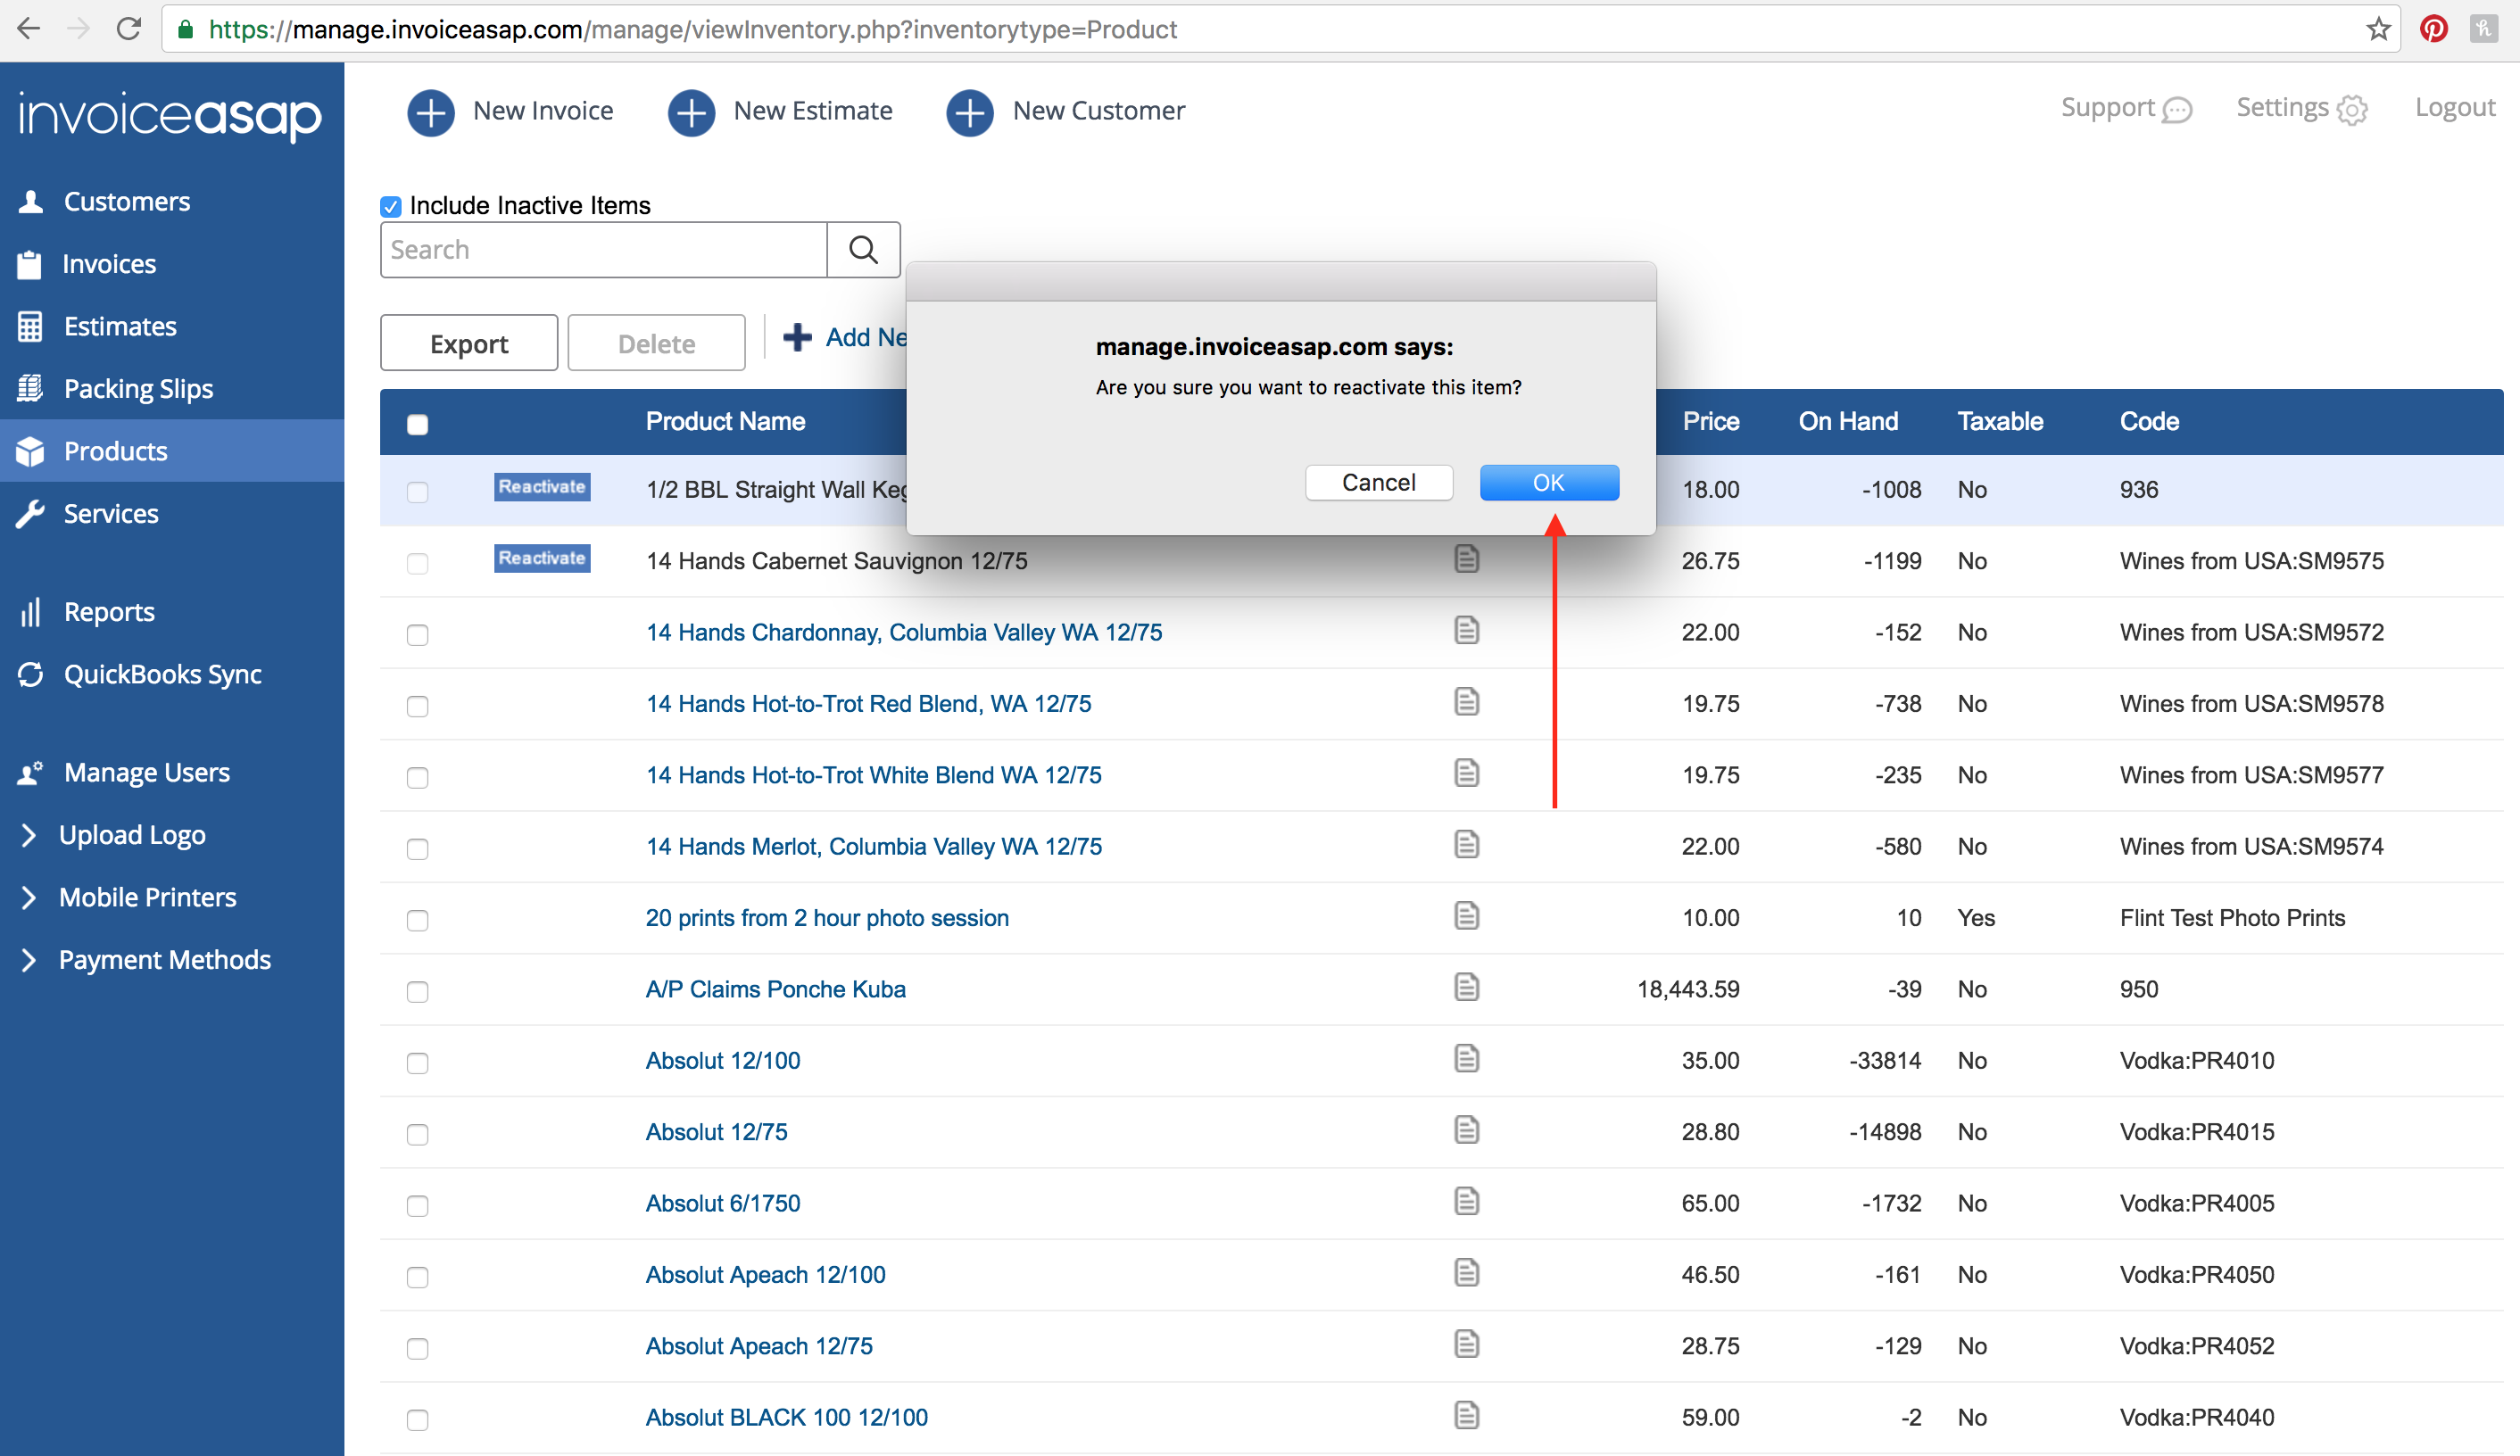Click the browser back arrow
2520x1456 pixels.
point(29,29)
